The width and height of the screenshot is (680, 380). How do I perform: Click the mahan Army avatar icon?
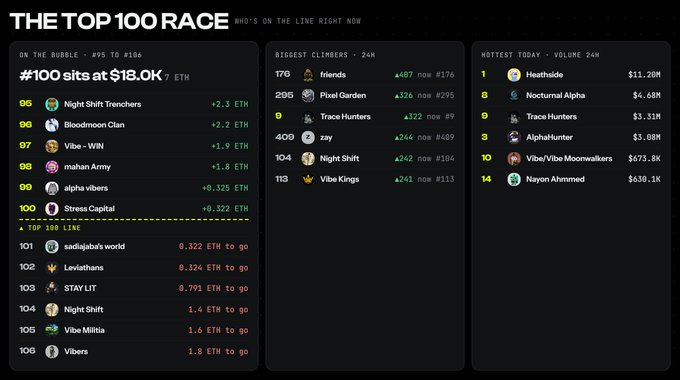click(x=52, y=167)
